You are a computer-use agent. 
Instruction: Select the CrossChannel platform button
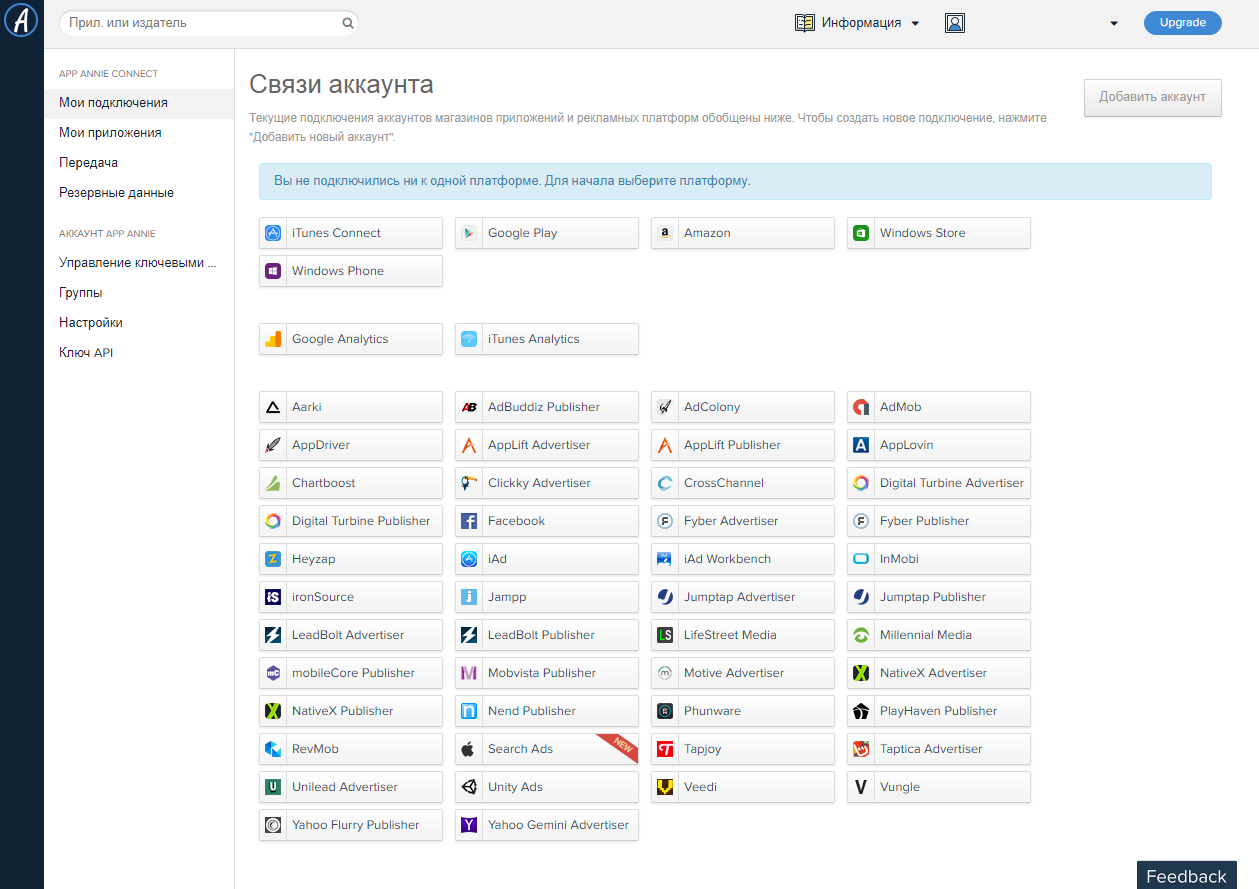pyautogui.click(x=742, y=483)
